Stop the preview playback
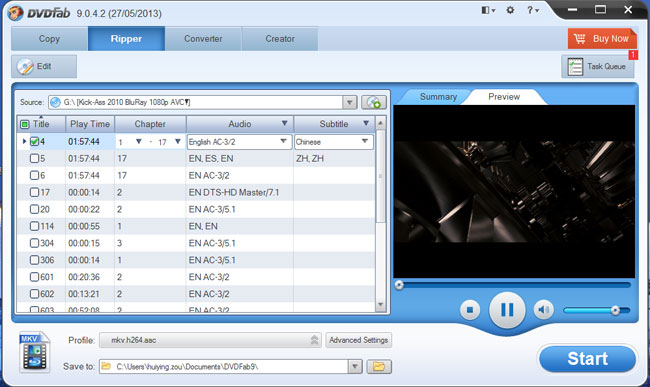This screenshot has width=650, height=387. tap(470, 310)
